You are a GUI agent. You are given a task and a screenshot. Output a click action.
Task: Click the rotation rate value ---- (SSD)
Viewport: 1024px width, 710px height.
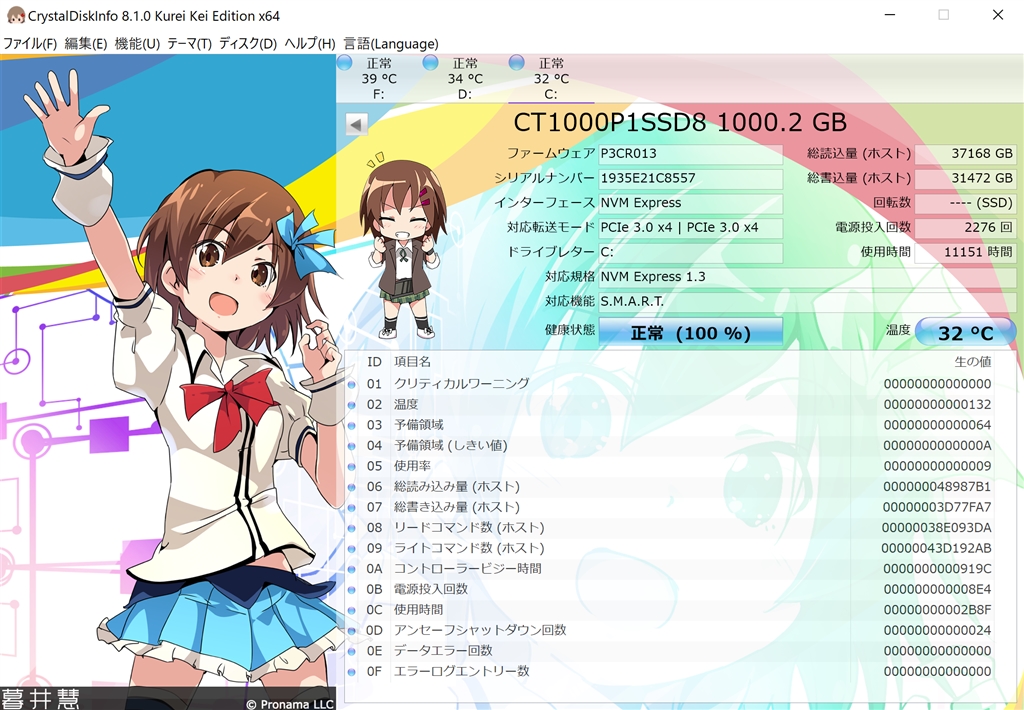[965, 203]
